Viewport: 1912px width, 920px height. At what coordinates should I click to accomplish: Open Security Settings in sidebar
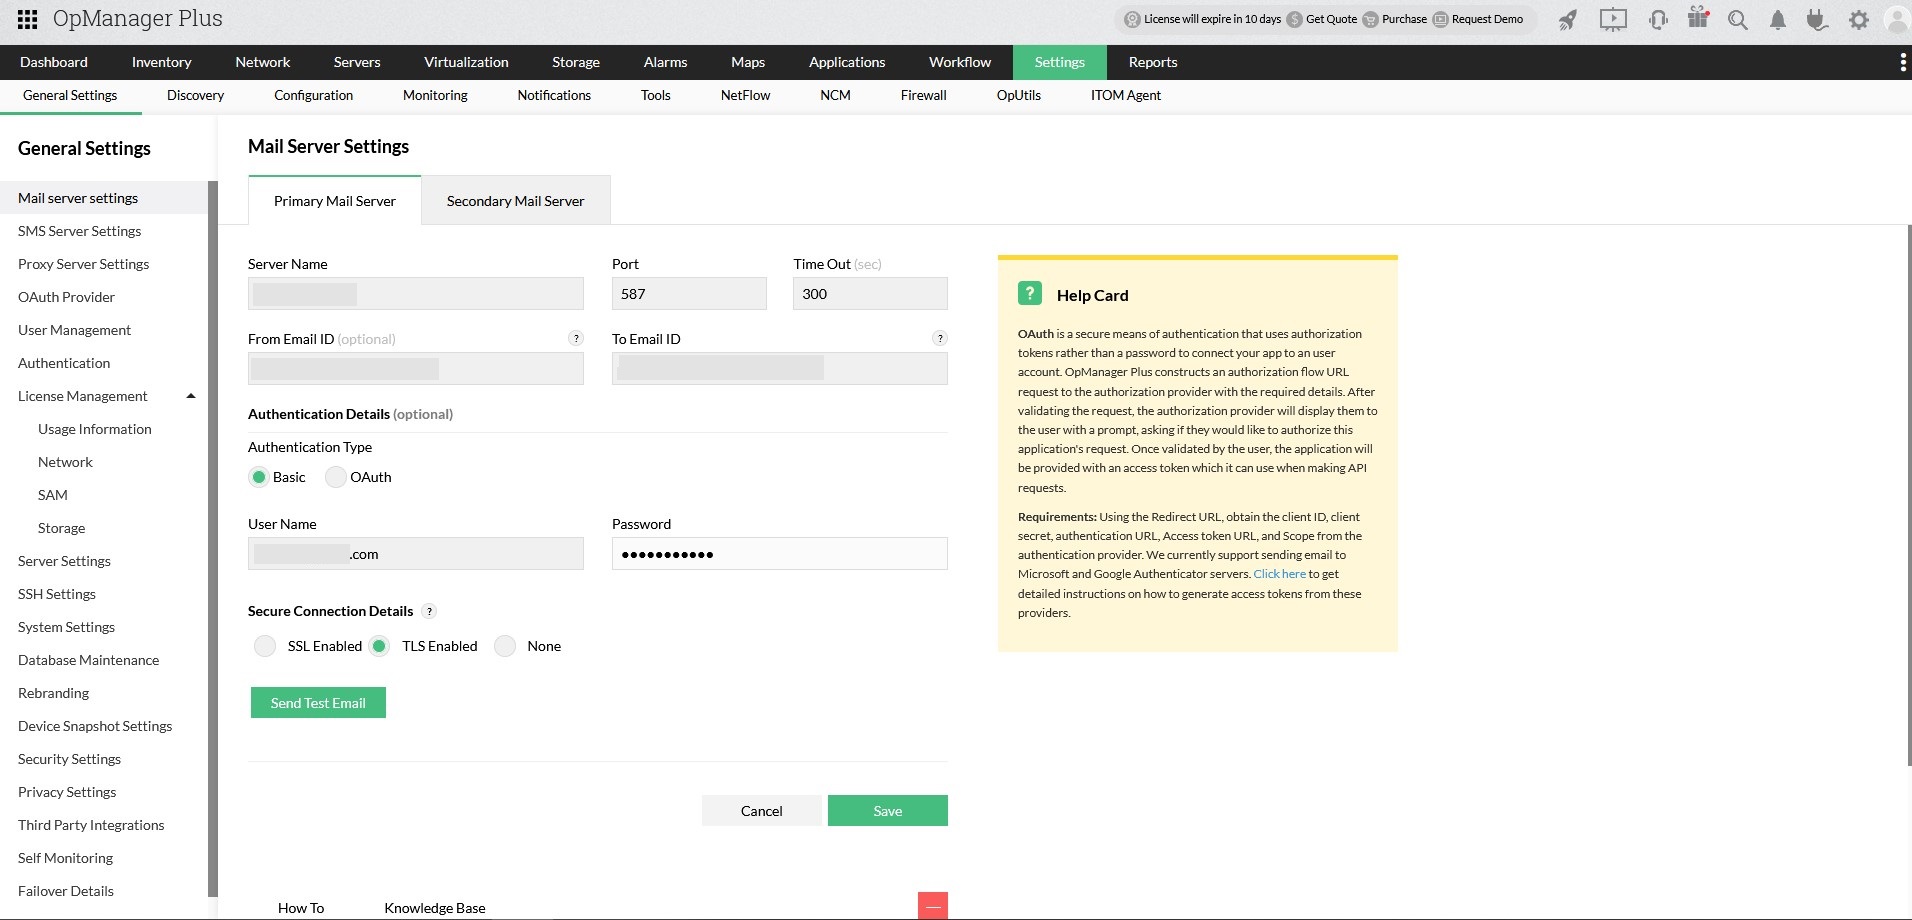click(70, 759)
